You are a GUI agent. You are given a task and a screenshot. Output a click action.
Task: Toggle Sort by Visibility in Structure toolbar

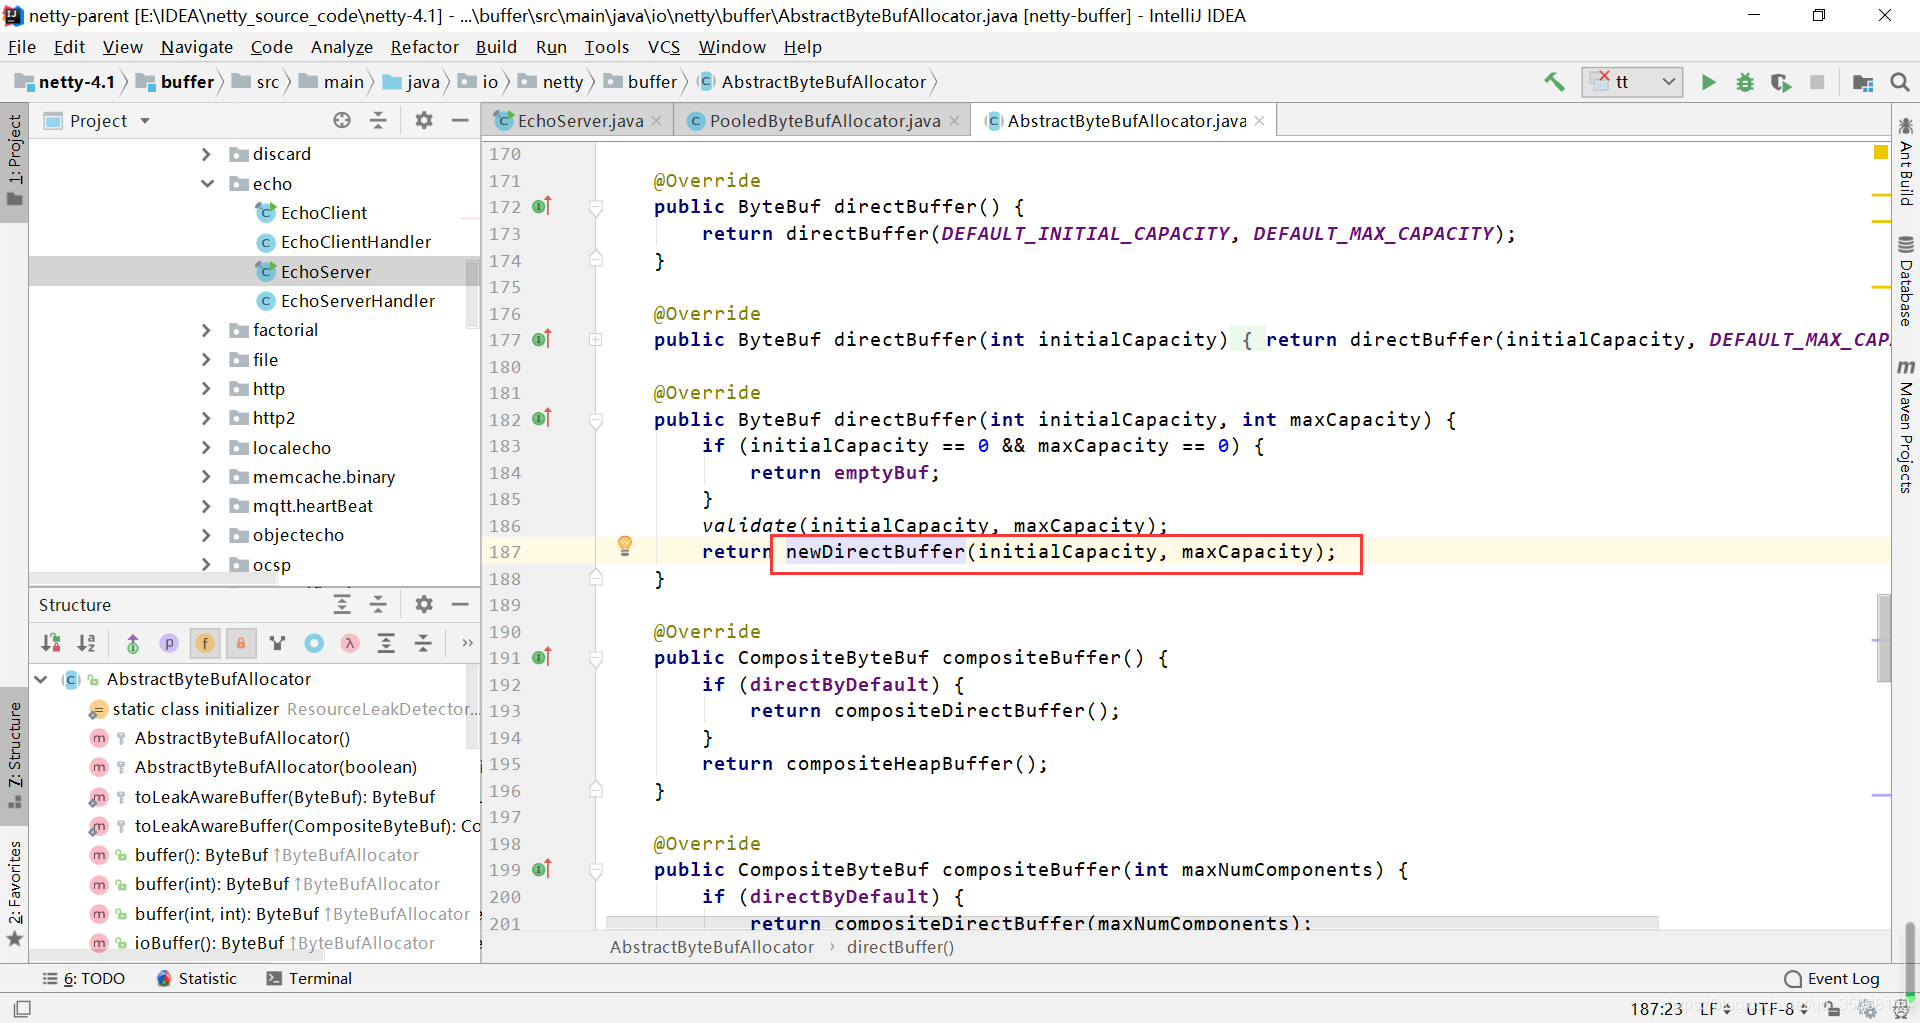(x=51, y=643)
